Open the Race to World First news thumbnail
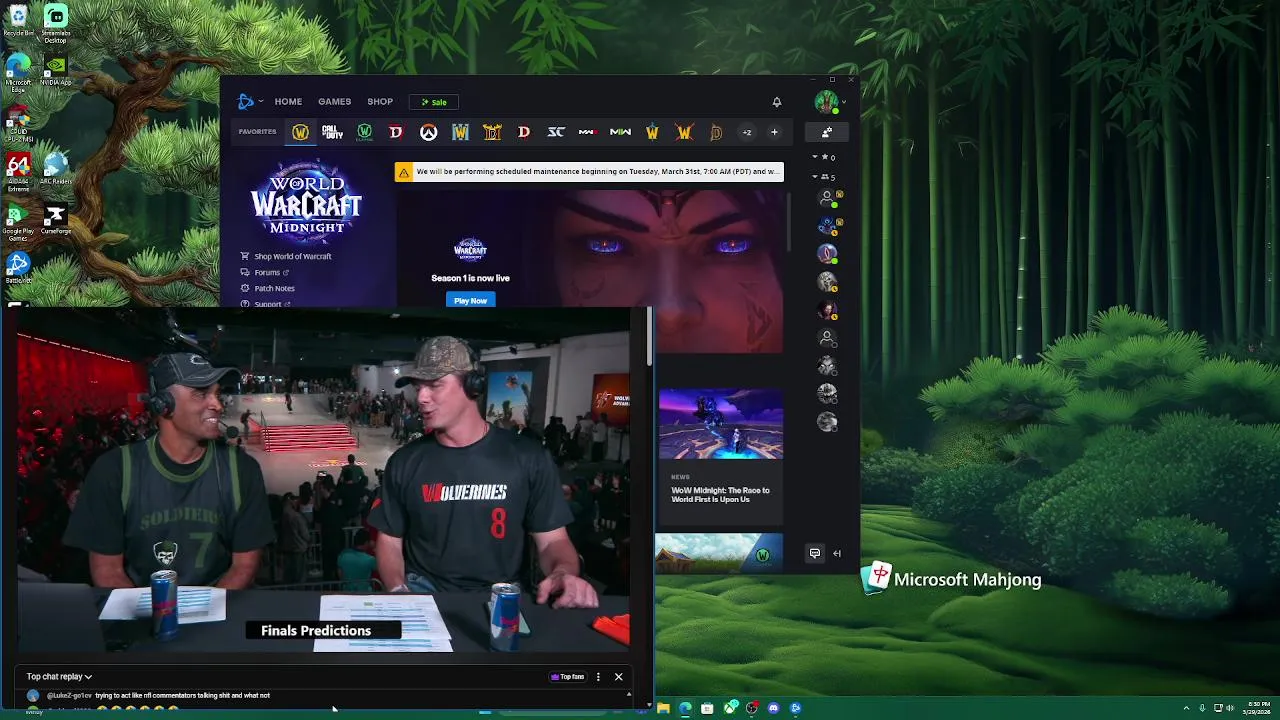This screenshot has height=720, width=1280. click(720, 424)
